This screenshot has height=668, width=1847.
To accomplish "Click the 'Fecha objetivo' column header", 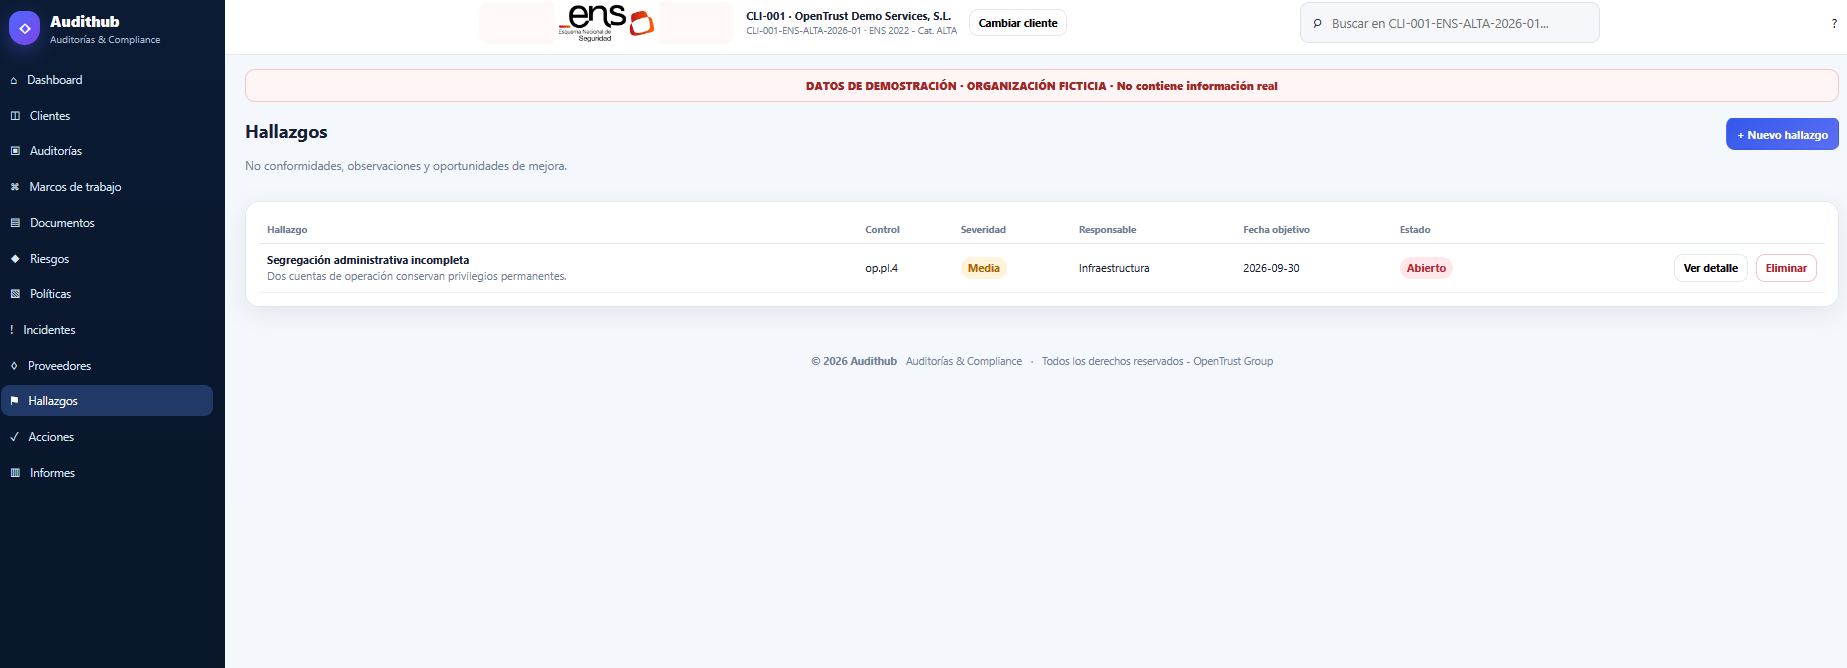I will pos(1276,230).
